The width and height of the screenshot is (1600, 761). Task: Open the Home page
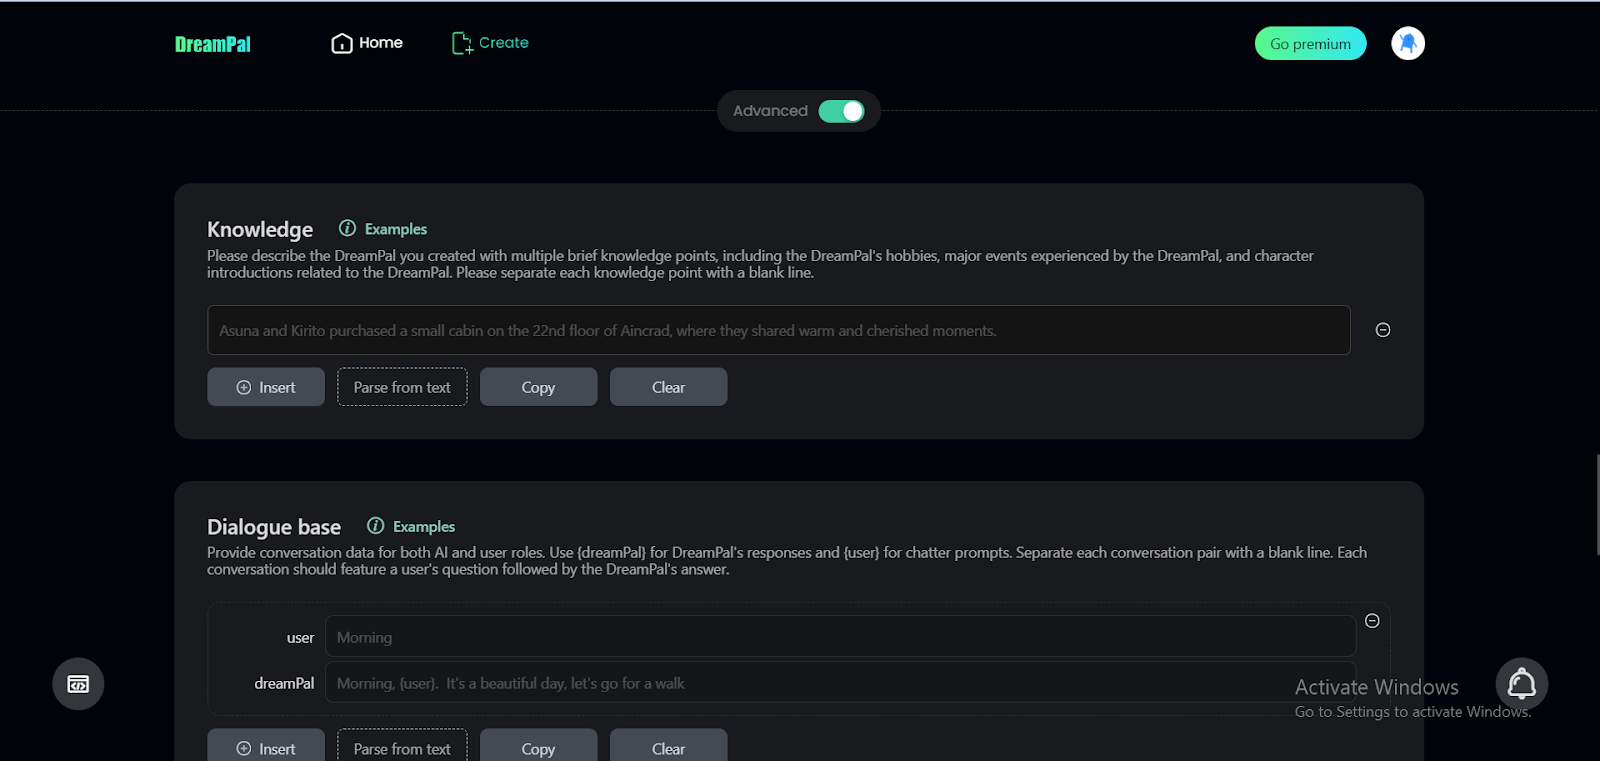coord(367,43)
